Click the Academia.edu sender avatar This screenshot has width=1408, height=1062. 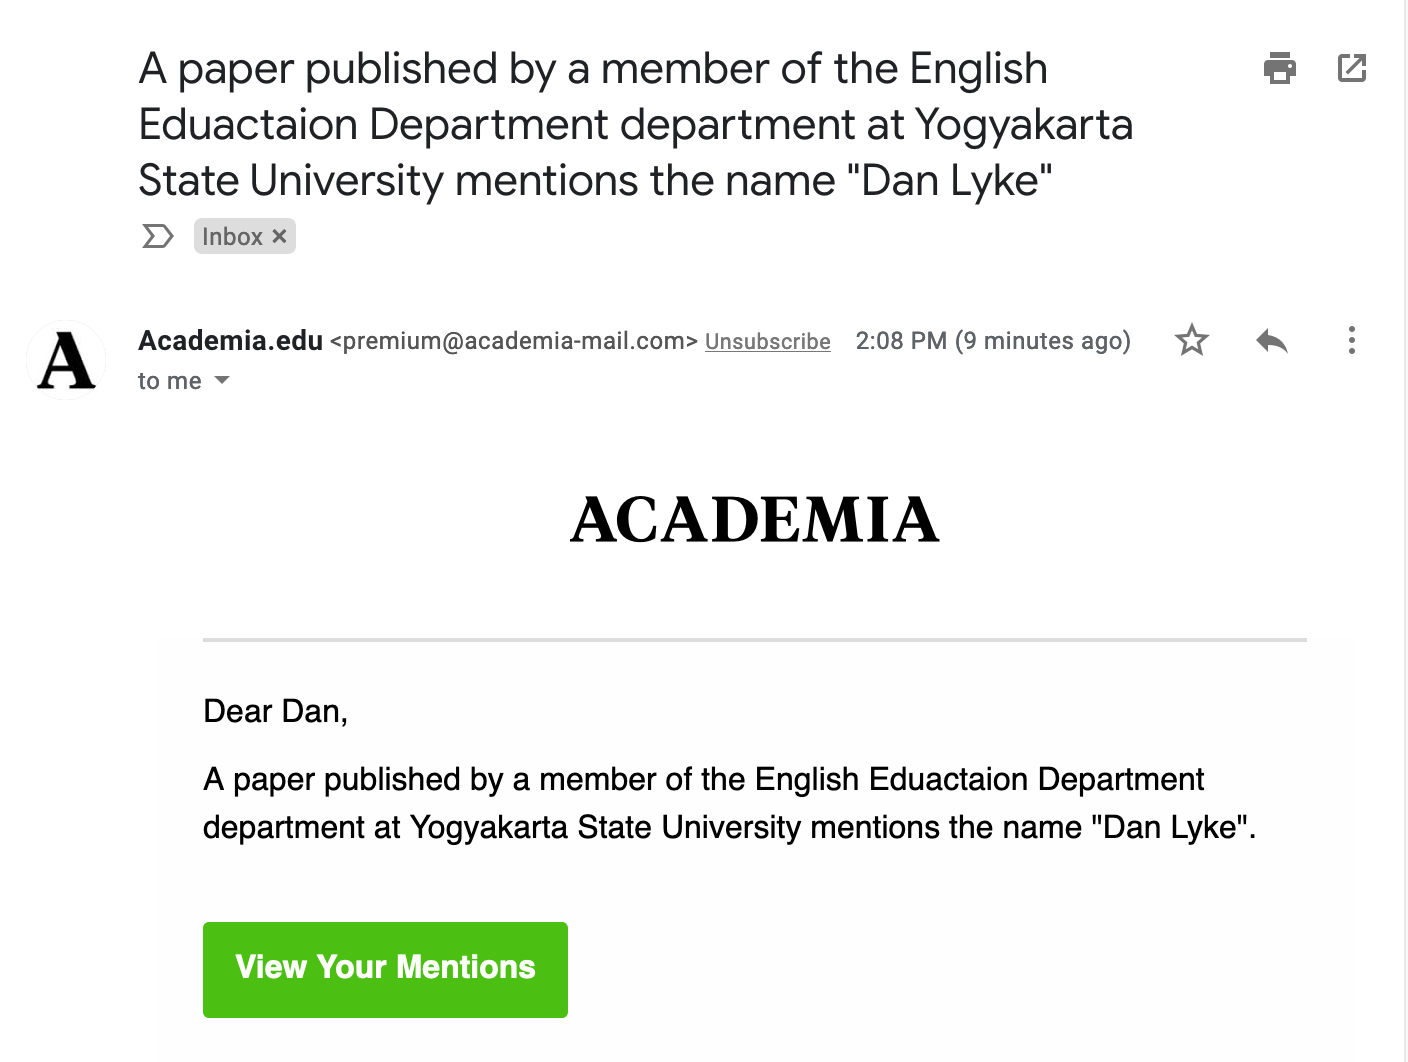[x=66, y=360]
